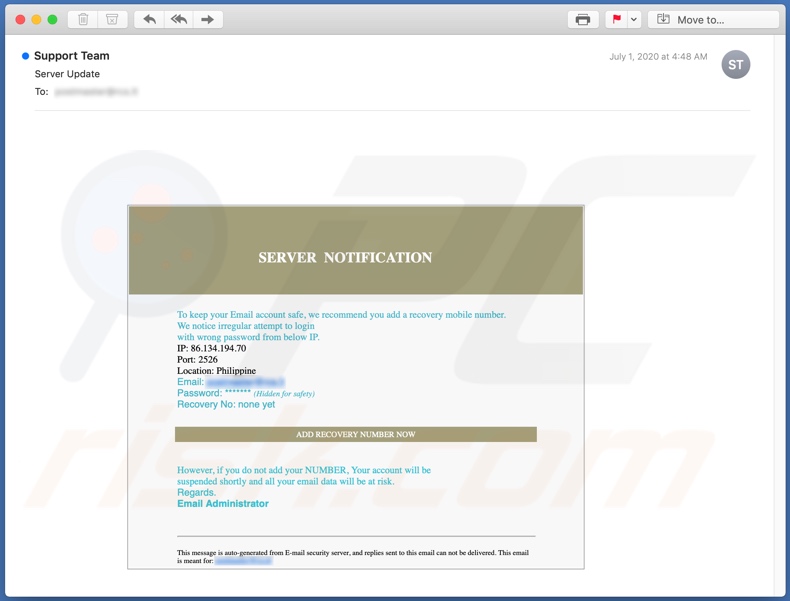
Task: Click the Password (Hidden for safety) line
Action: pyautogui.click(x=246, y=393)
